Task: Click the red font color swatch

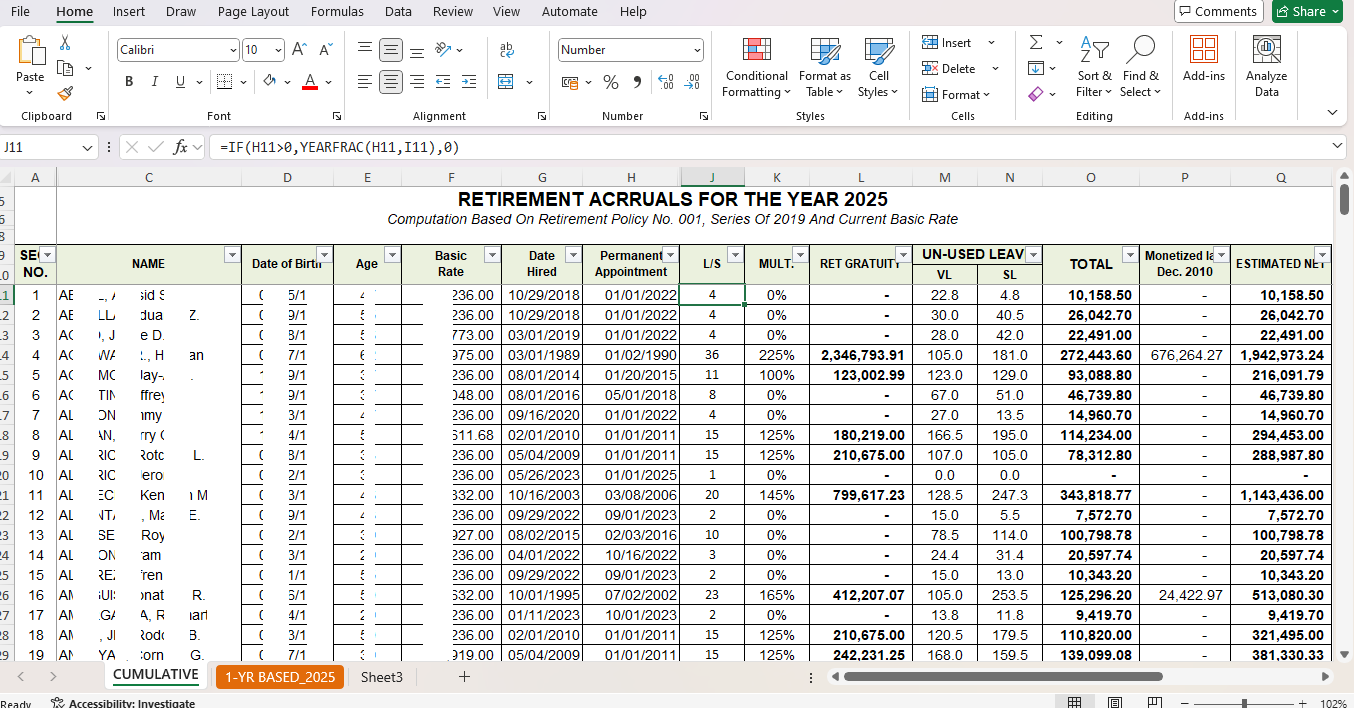Action: point(310,82)
